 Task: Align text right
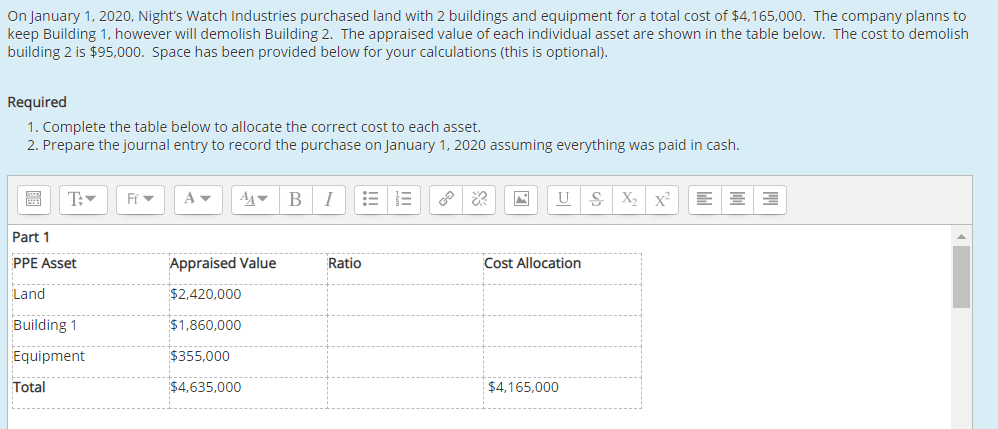[770, 199]
